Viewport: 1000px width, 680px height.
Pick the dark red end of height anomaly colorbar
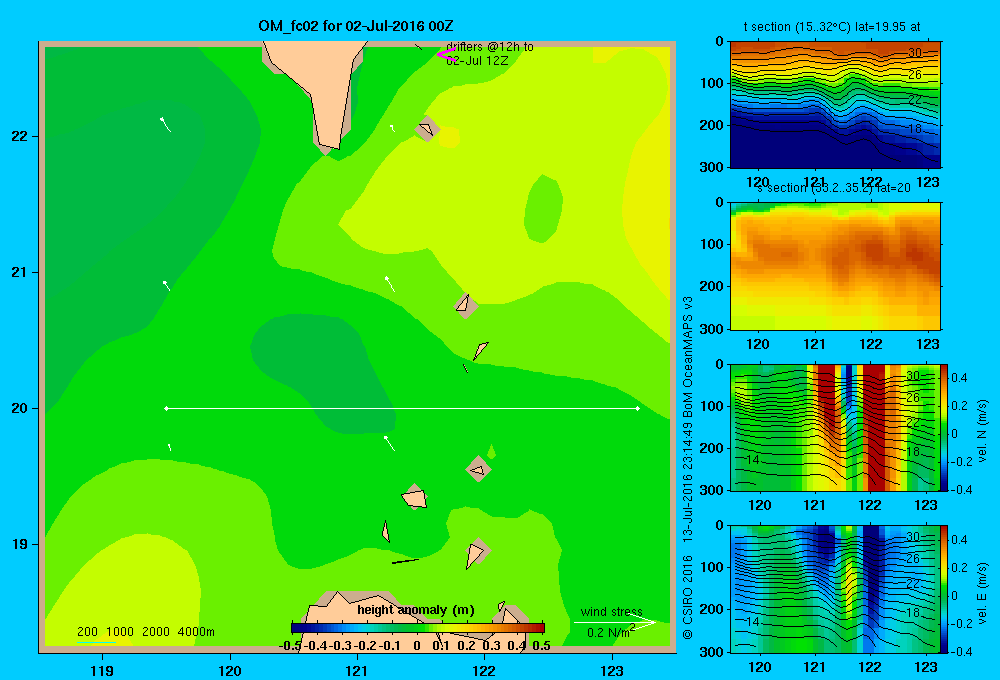540,628
